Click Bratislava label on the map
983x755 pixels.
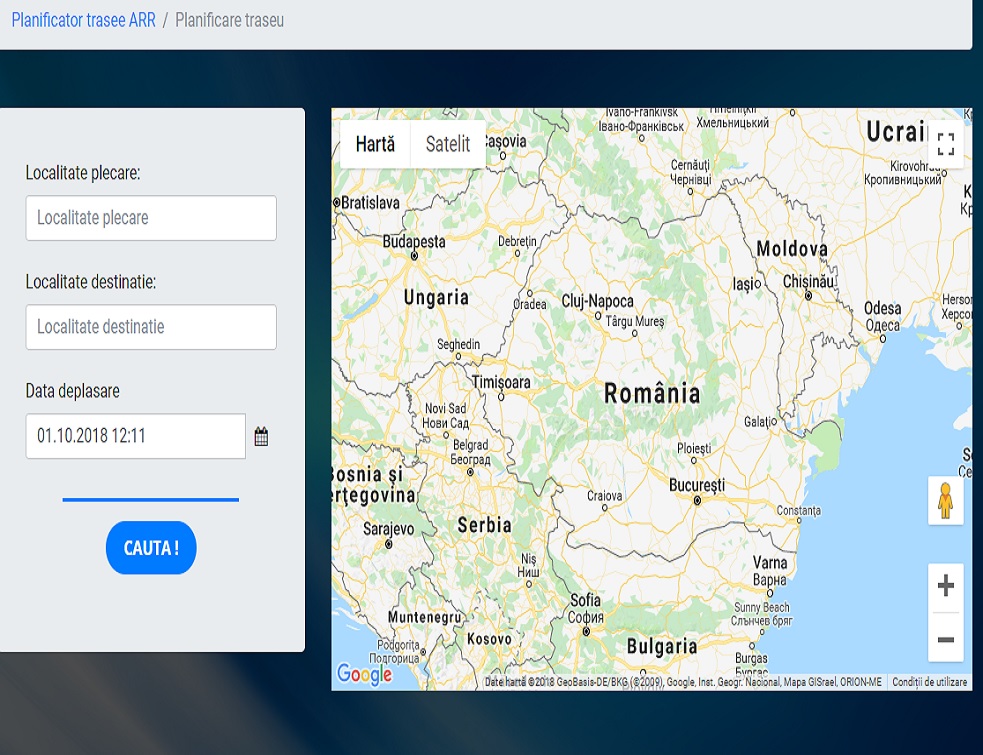tap(371, 203)
